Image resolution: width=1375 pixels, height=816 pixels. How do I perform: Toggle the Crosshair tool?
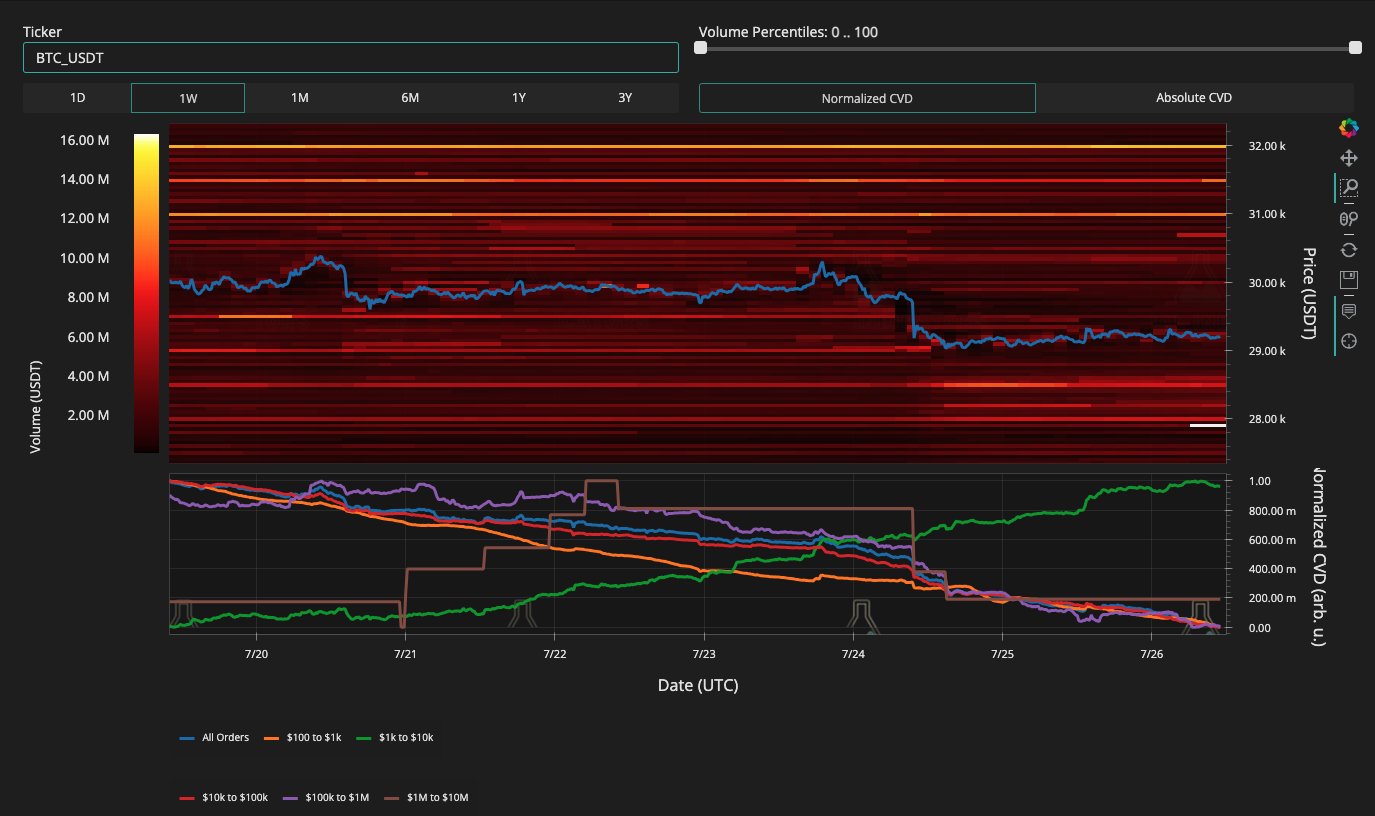tap(1348, 341)
